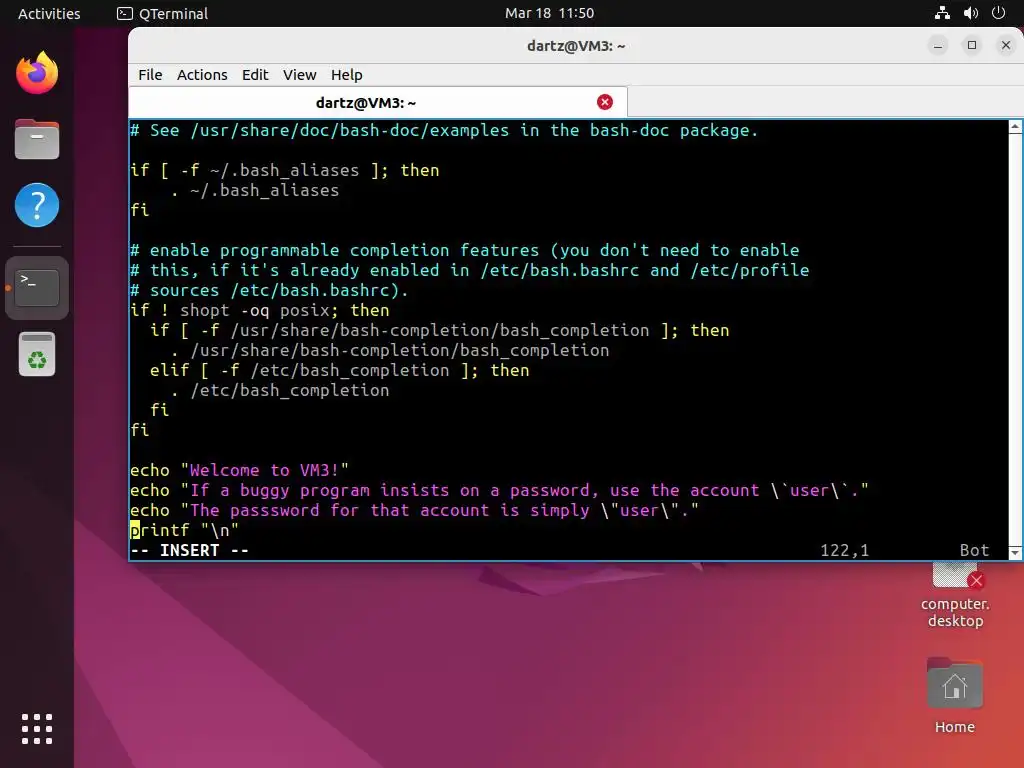Click the line '# sources /etc/bash.bashrc).'
Viewport: 1024px width, 768px height.
pyautogui.click(x=269, y=290)
